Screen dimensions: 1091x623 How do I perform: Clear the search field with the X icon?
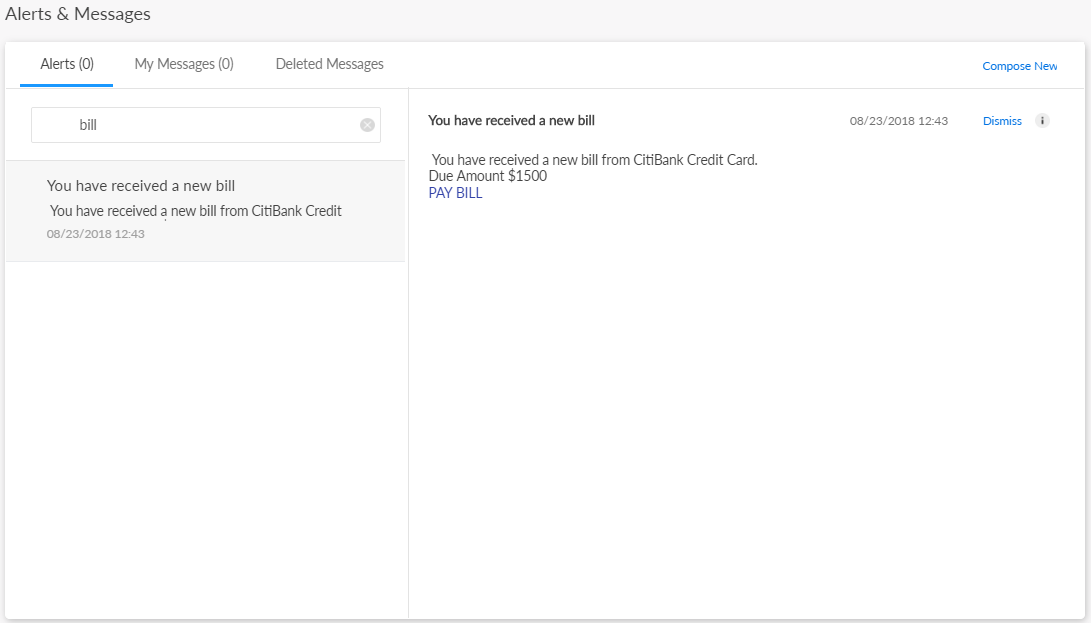click(367, 125)
